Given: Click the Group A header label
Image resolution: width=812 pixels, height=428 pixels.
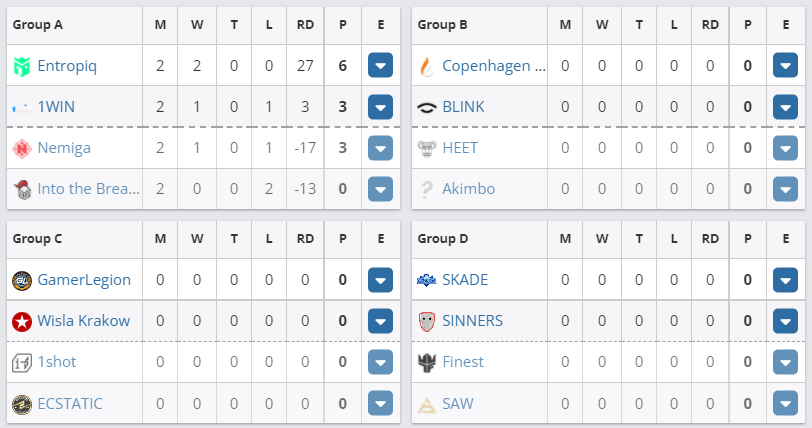Looking at the screenshot, I should pos(38,24).
